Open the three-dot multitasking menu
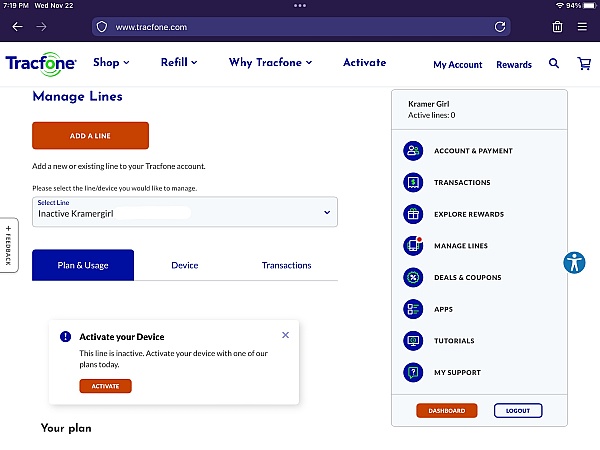600x450 pixels. (x=300, y=5)
